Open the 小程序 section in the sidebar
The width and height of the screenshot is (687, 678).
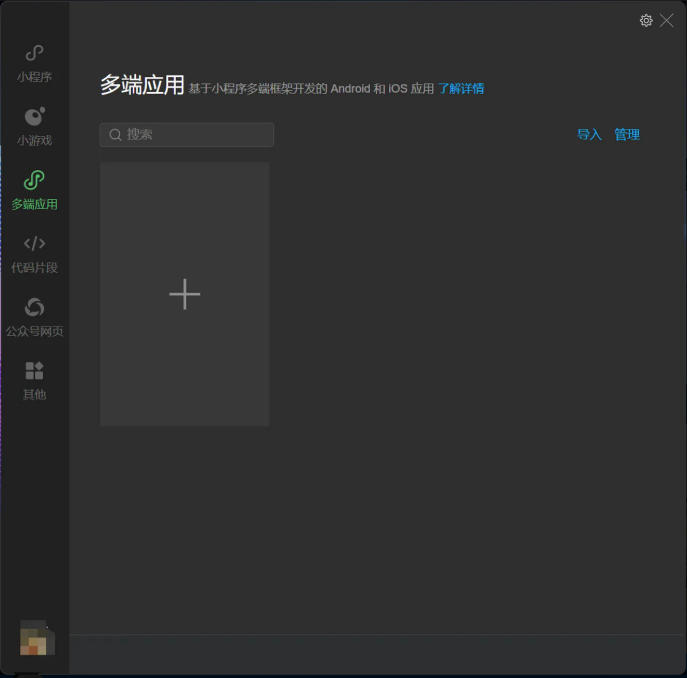[34, 64]
